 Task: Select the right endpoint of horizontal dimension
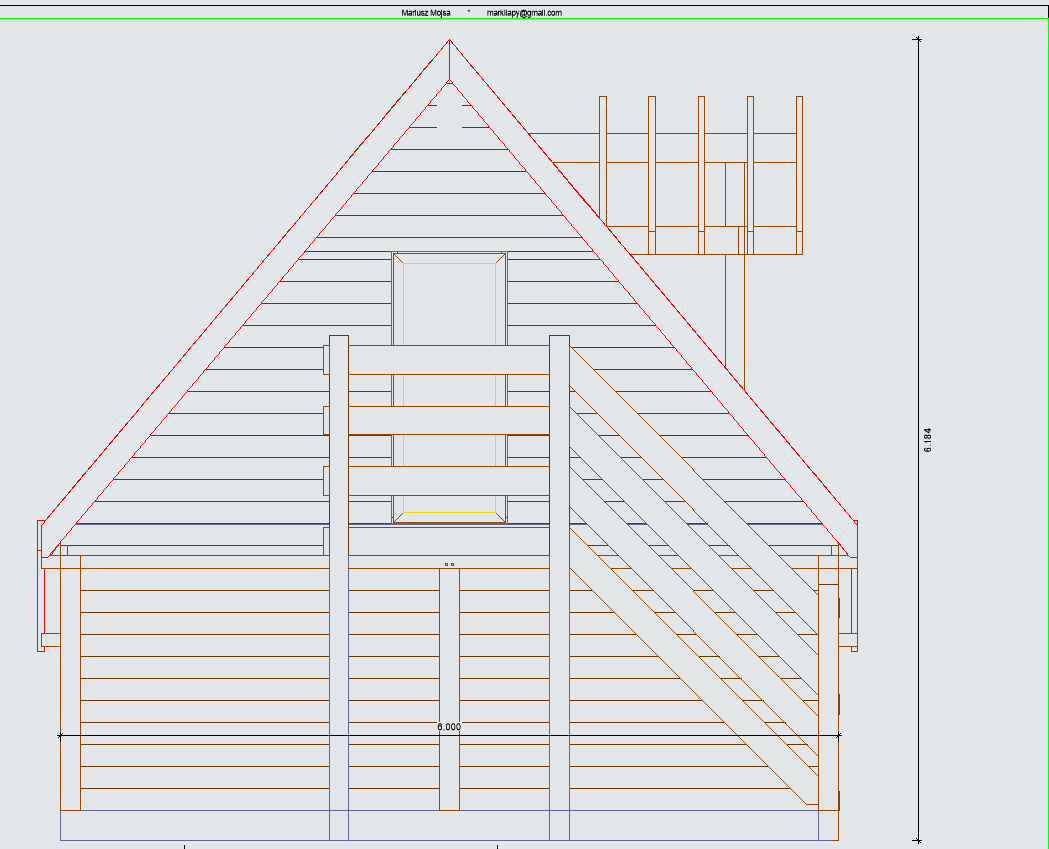pyautogui.click(x=838, y=735)
